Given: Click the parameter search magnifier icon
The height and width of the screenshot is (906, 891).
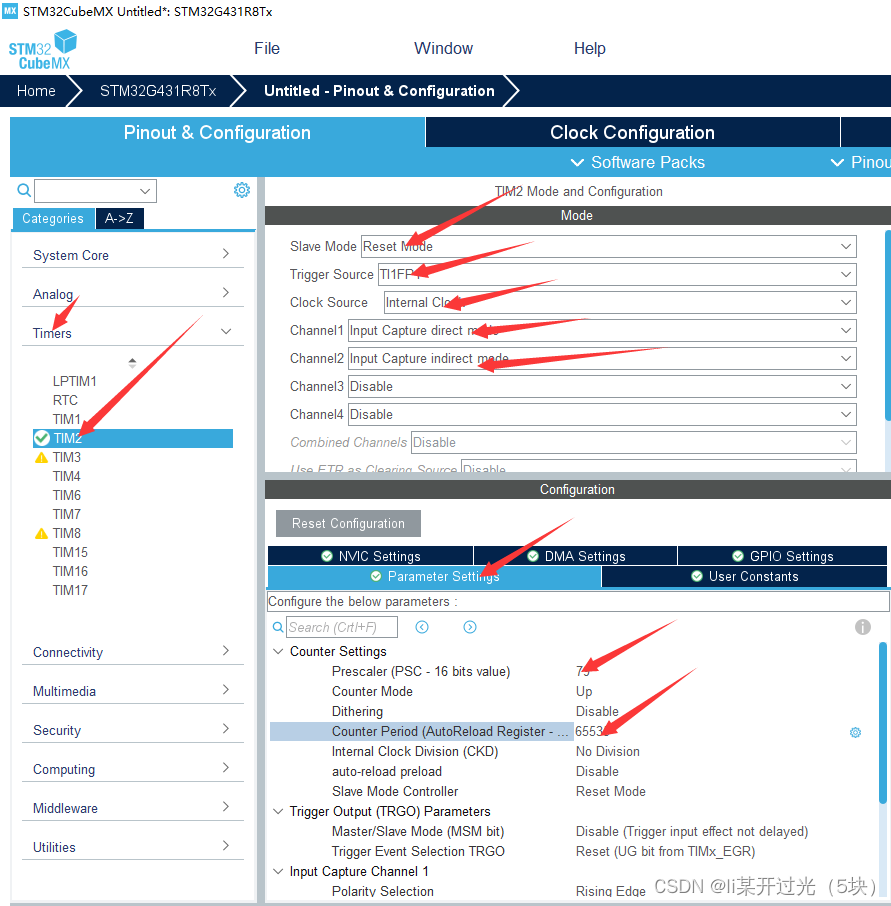Looking at the screenshot, I should point(278,627).
